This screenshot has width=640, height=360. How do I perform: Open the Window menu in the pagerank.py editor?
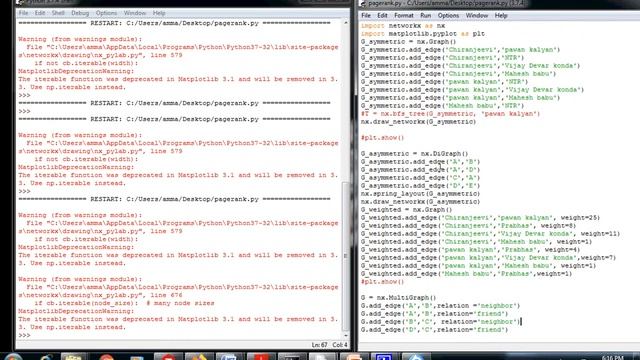(x=477, y=16)
